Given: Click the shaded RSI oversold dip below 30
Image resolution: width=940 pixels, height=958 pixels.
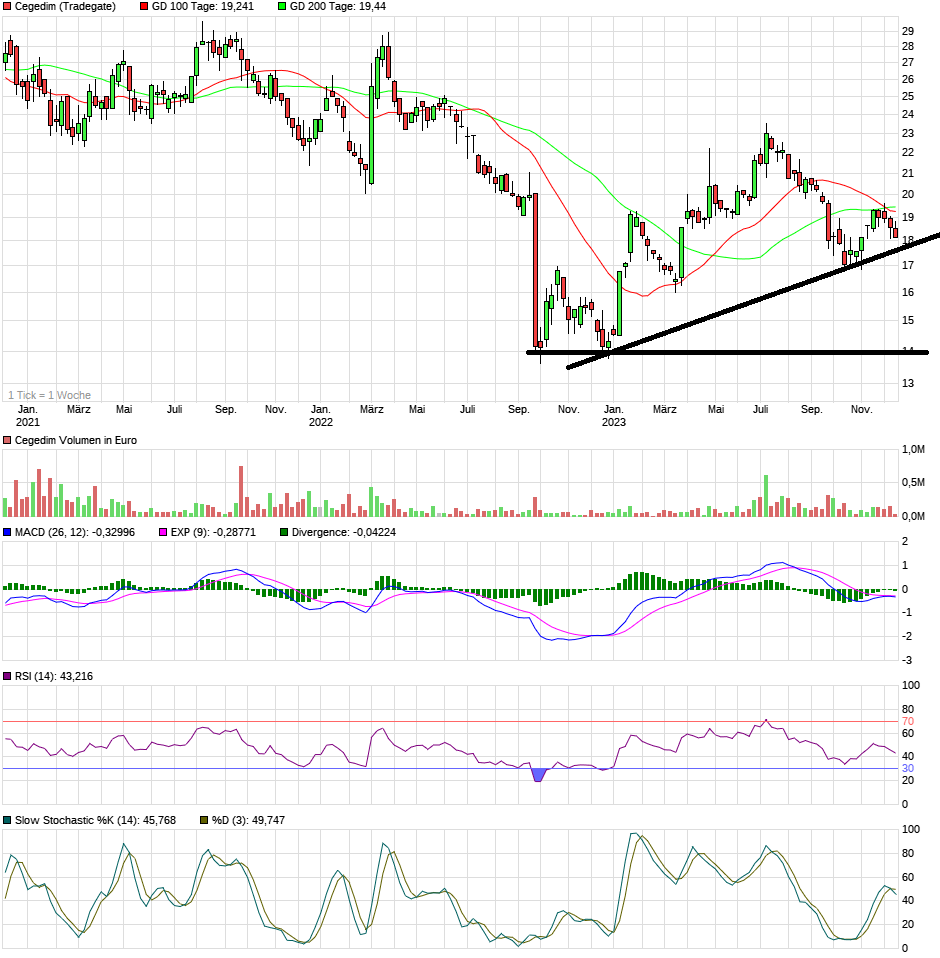Looking at the screenshot, I should (538, 775).
